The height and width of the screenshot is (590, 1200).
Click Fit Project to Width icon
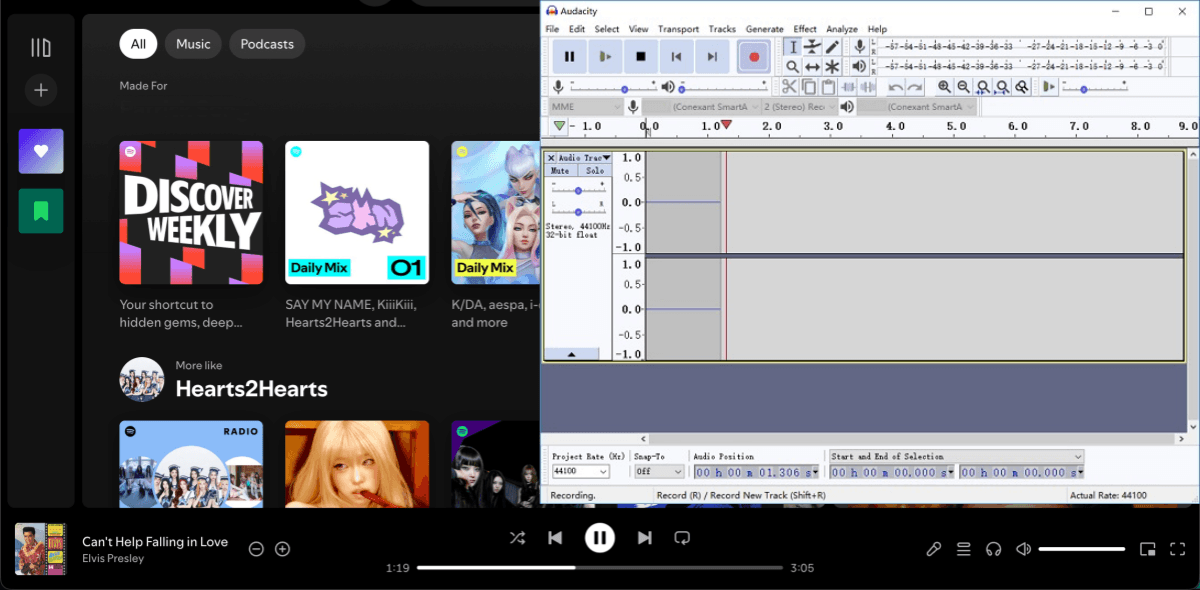coord(1002,87)
